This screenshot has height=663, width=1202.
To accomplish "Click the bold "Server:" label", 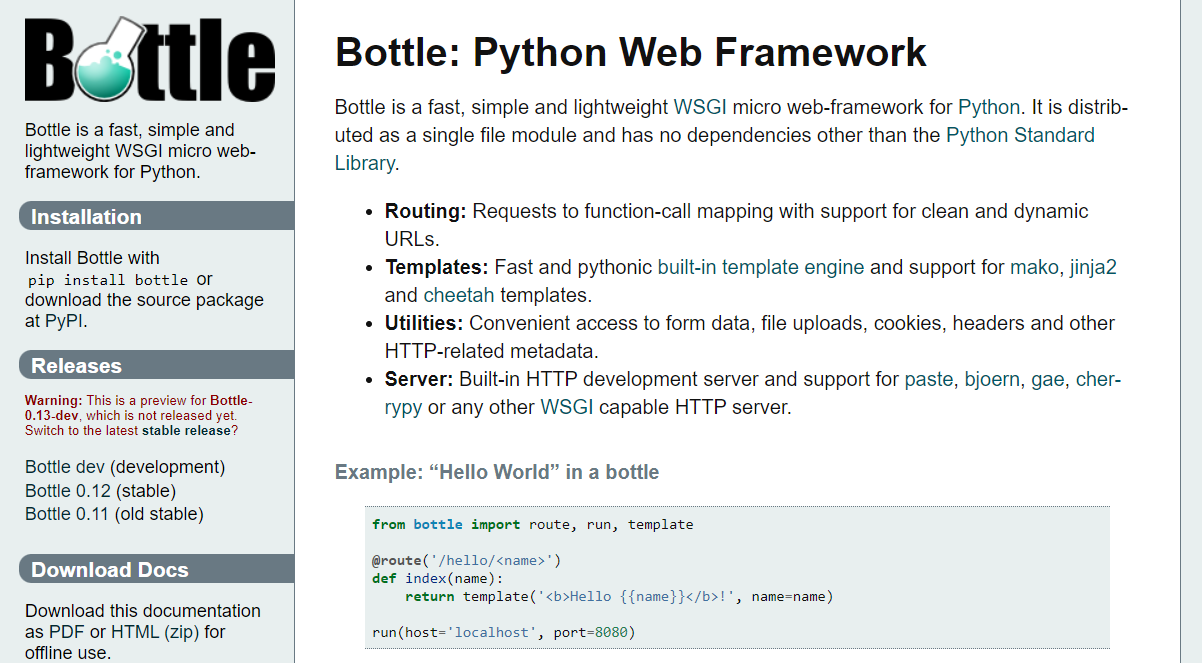I will tap(420, 380).
